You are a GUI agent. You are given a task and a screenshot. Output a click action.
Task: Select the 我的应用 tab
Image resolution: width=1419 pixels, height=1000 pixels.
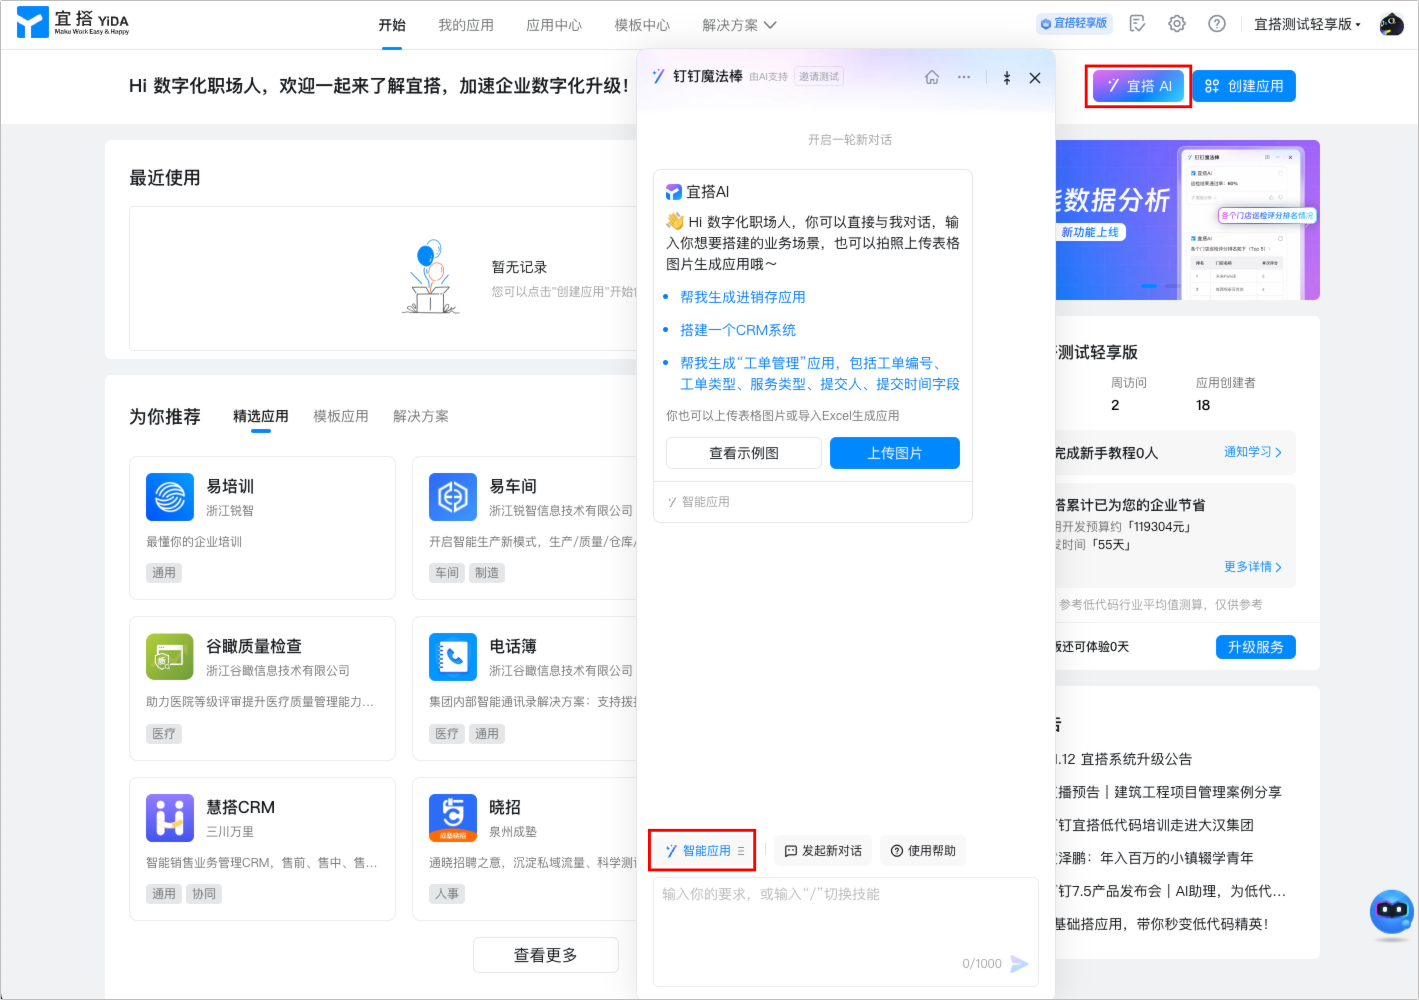pyautogui.click(x=466, y=25)
